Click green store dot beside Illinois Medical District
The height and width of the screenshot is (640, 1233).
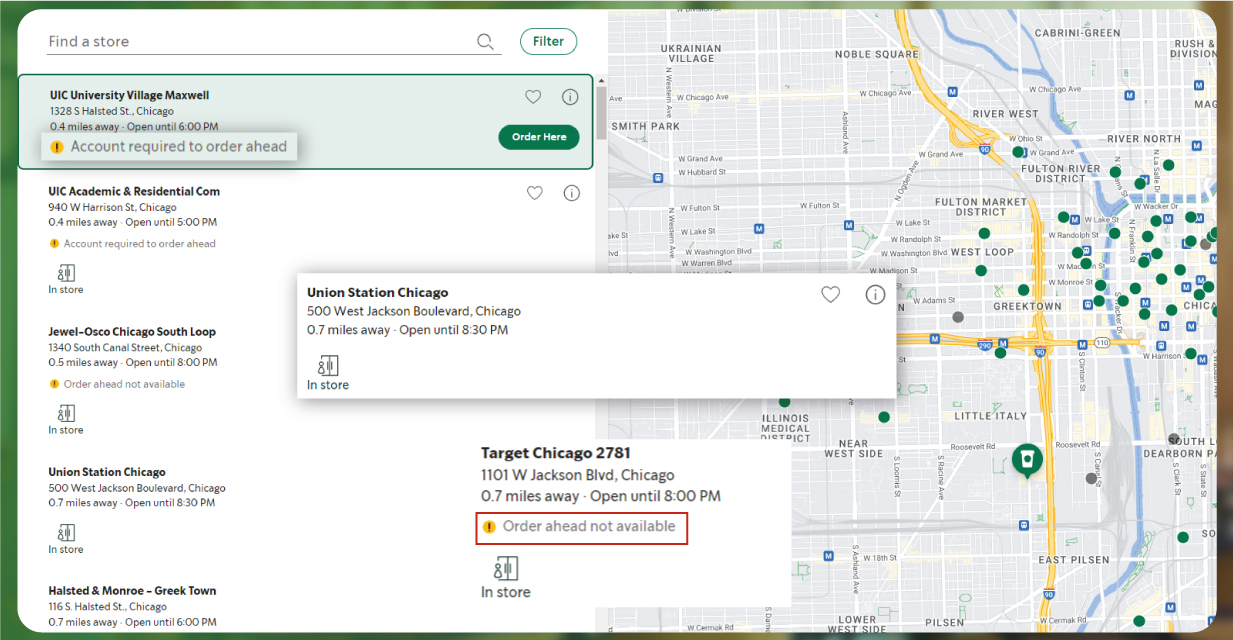pos(884,417)
